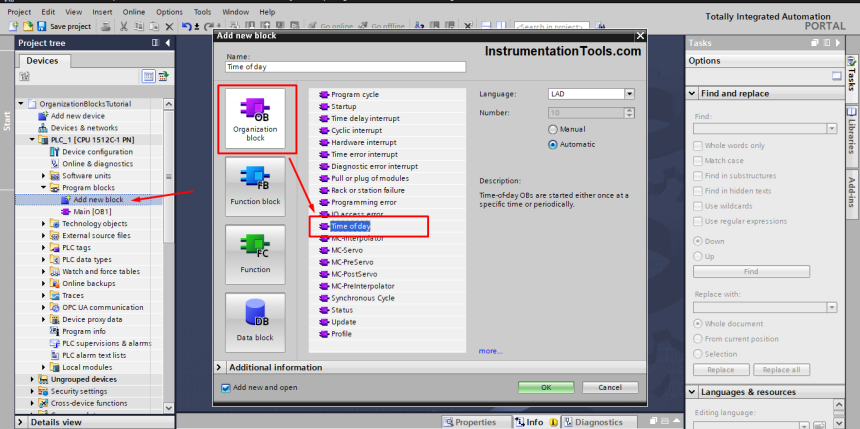
Task: Enable Match case checkbox
Action: (698, 161)
